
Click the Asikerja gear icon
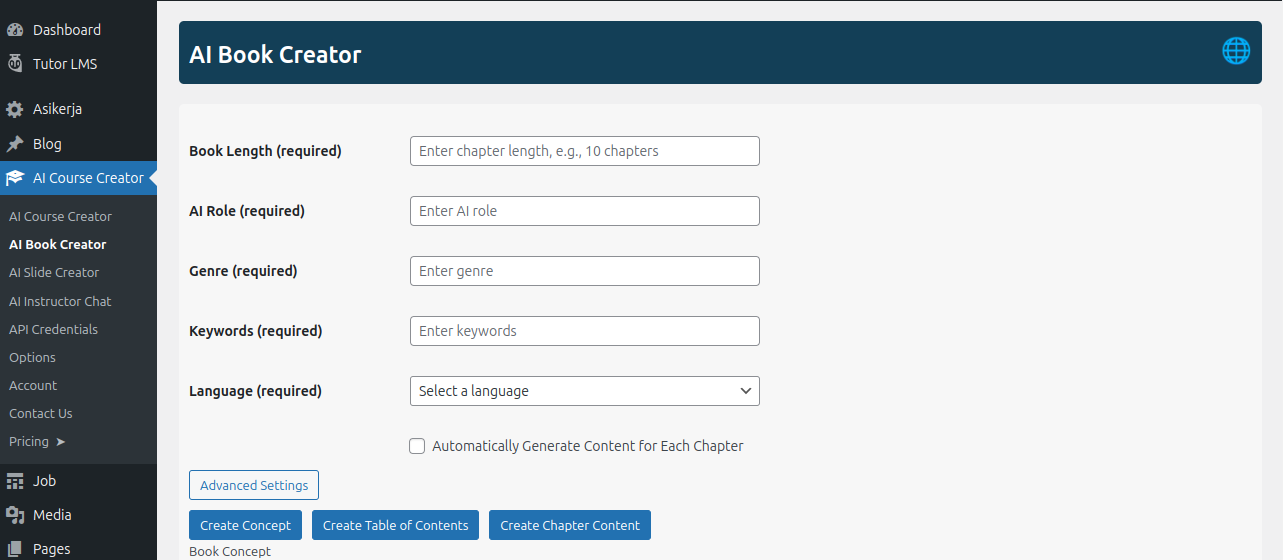(x=15, y=109)
